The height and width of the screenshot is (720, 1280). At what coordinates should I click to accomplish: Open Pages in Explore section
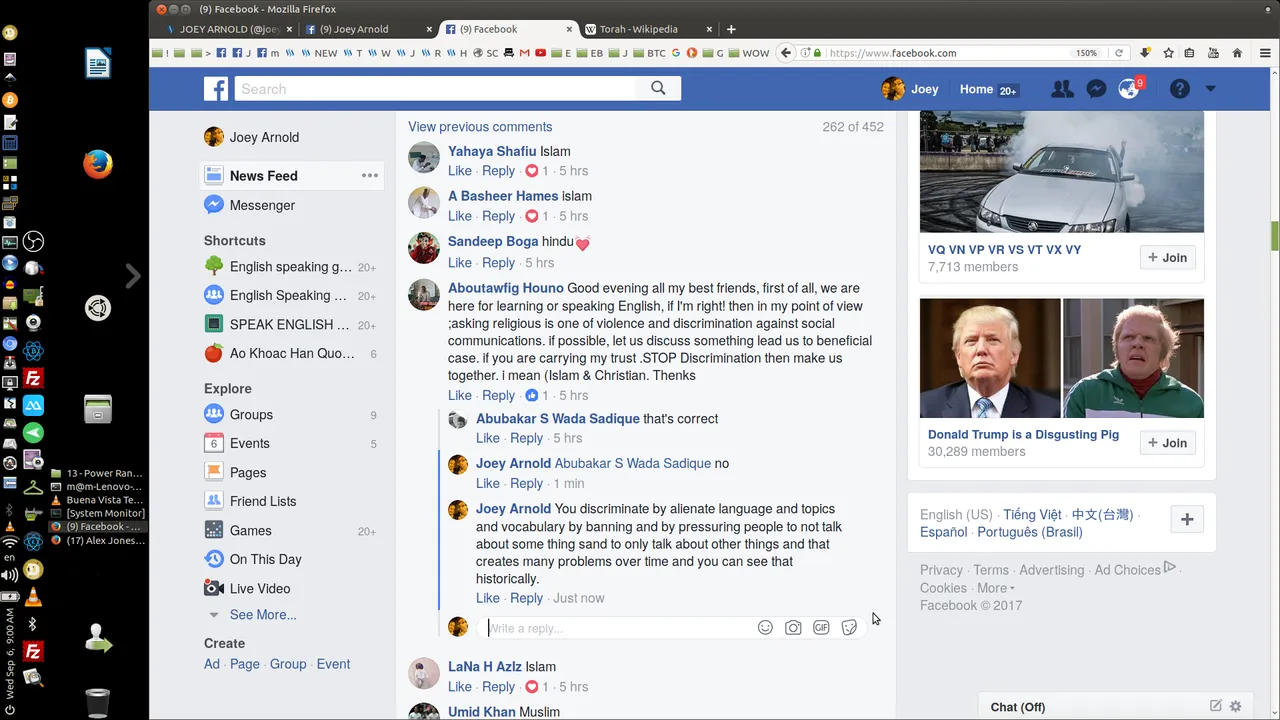click(248, 473)
